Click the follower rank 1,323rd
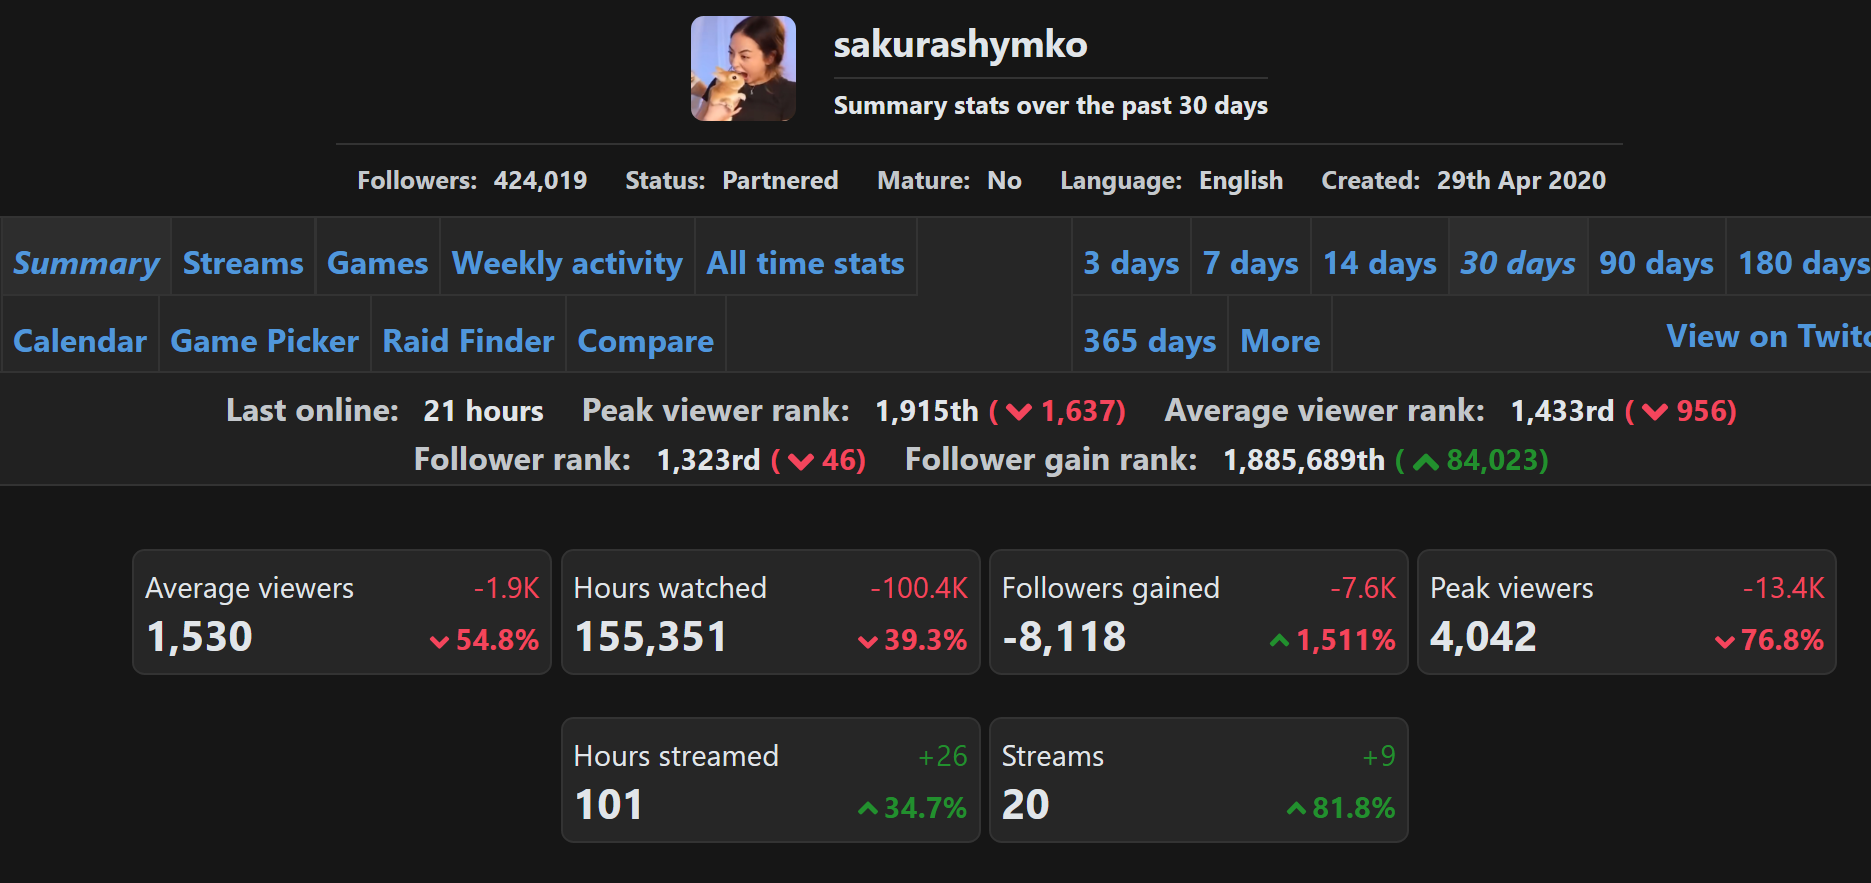The image size is (1871, 883). pyautogui.click(x=708, y=460)
